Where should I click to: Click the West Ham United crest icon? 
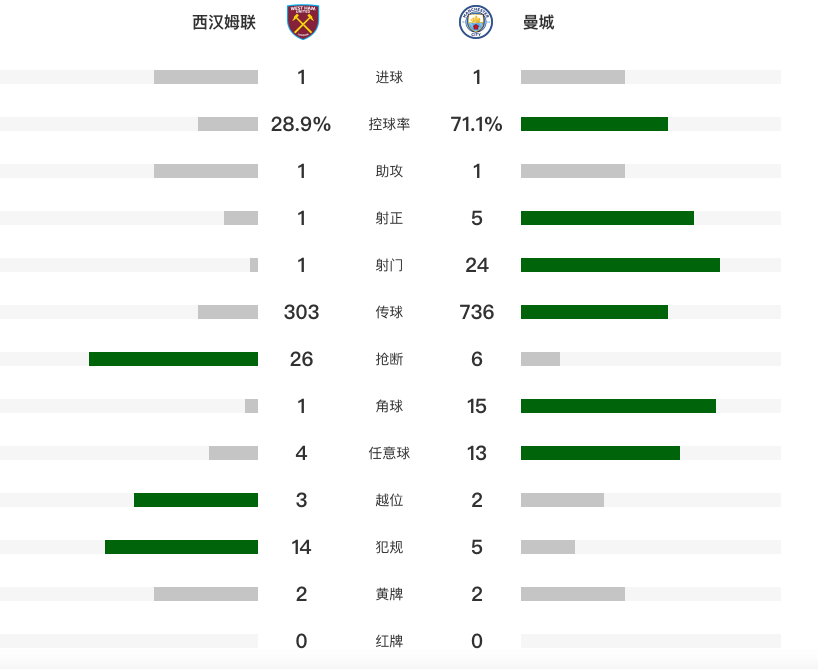[303, 22]
